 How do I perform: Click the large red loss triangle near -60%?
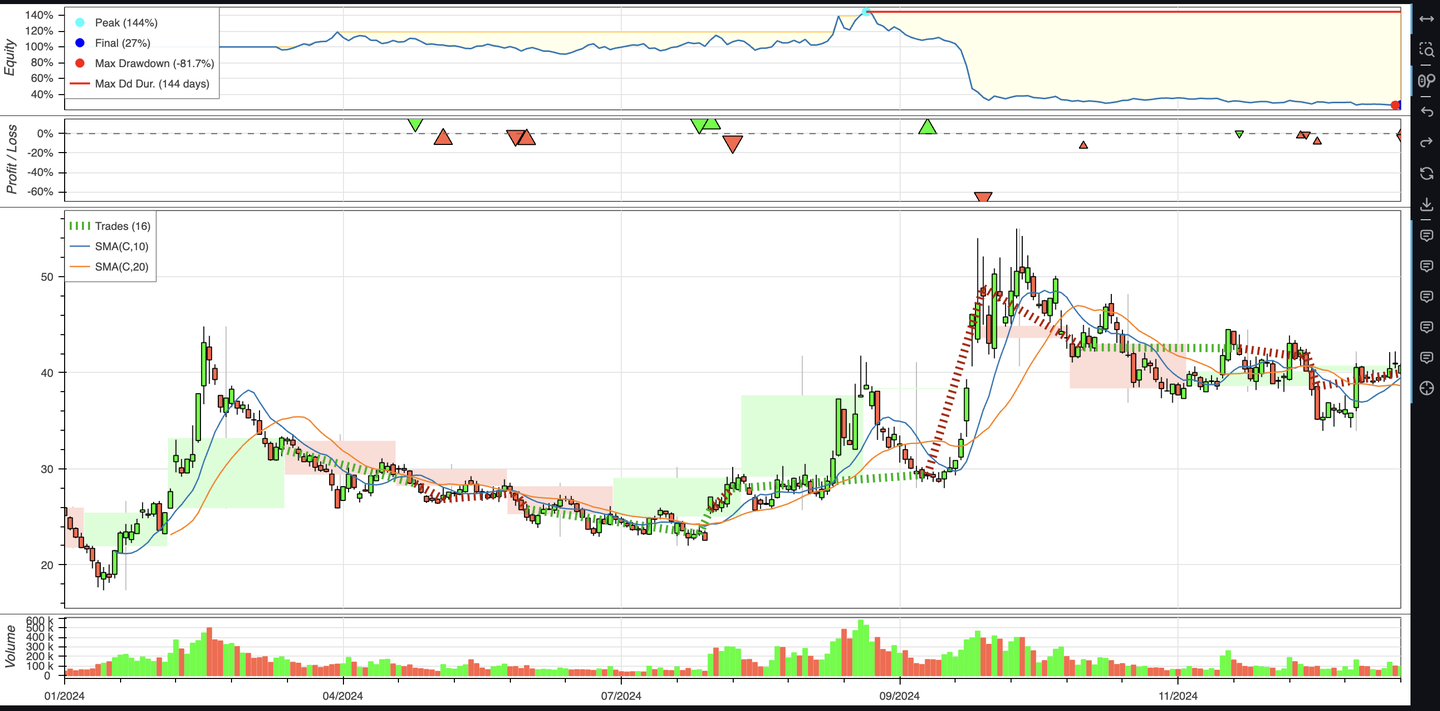pos(983,198)
